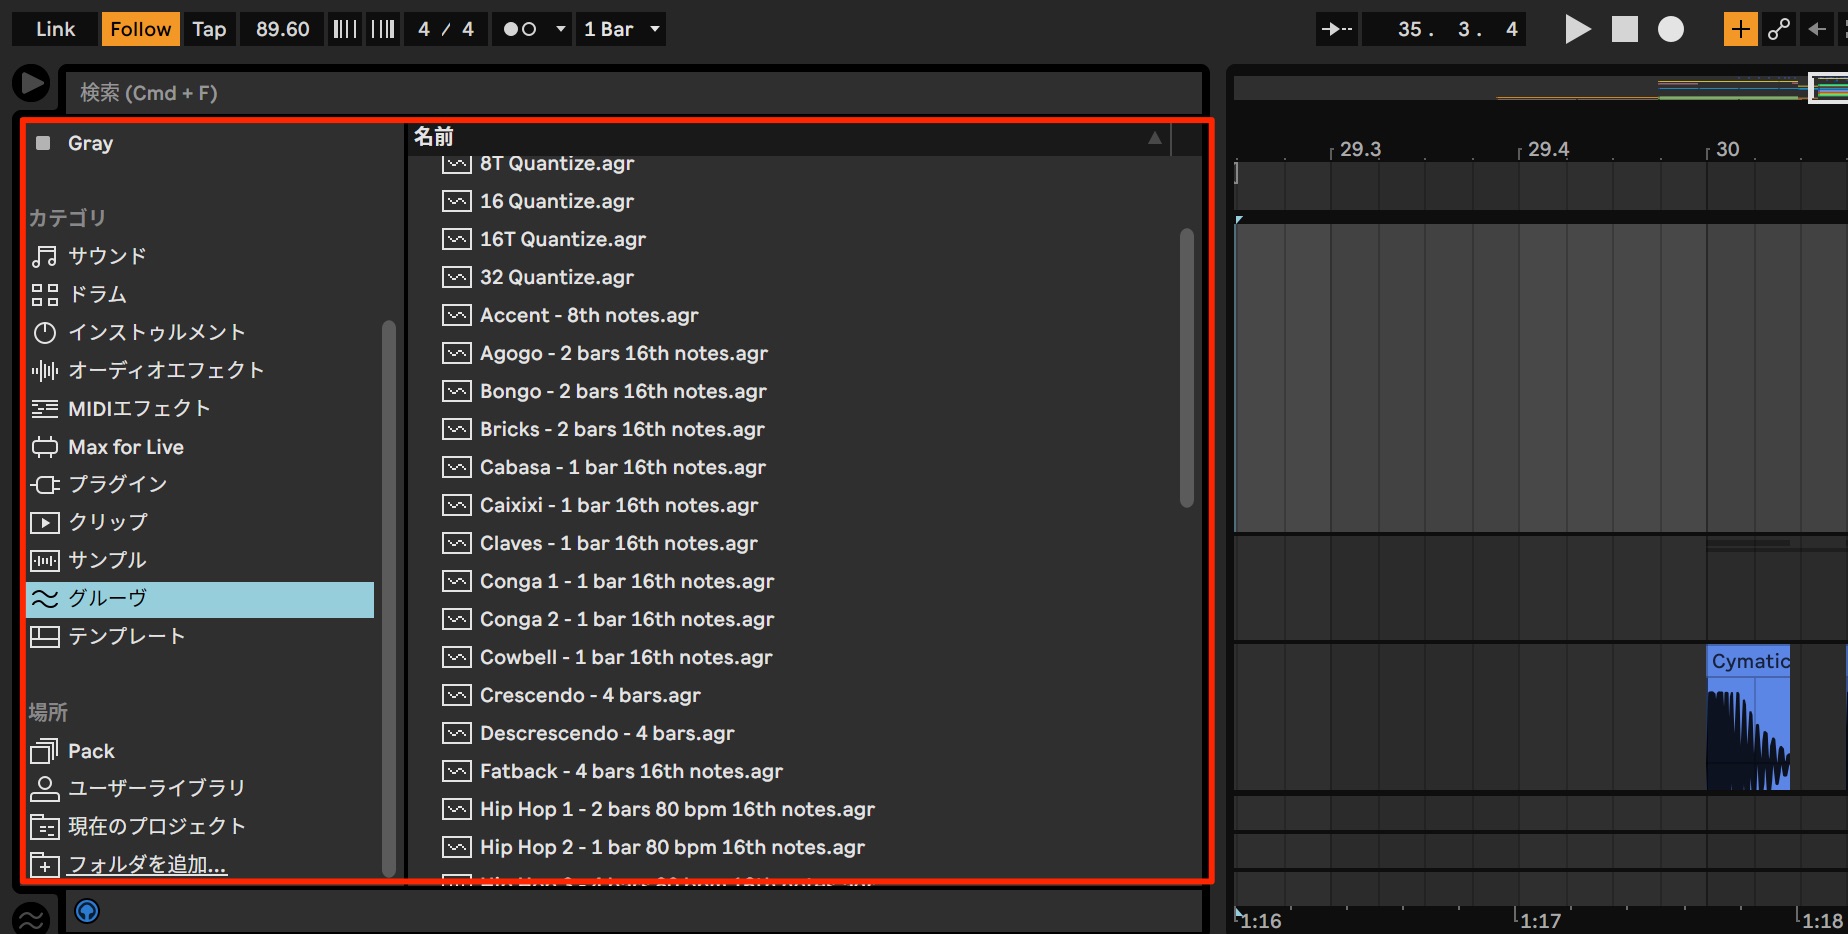Image resolution: width=1848 pixels, height=934 pixels.
Task: Select Caixixi - 1 bar 16th notes.agr
Action: (x=619, y=505)
